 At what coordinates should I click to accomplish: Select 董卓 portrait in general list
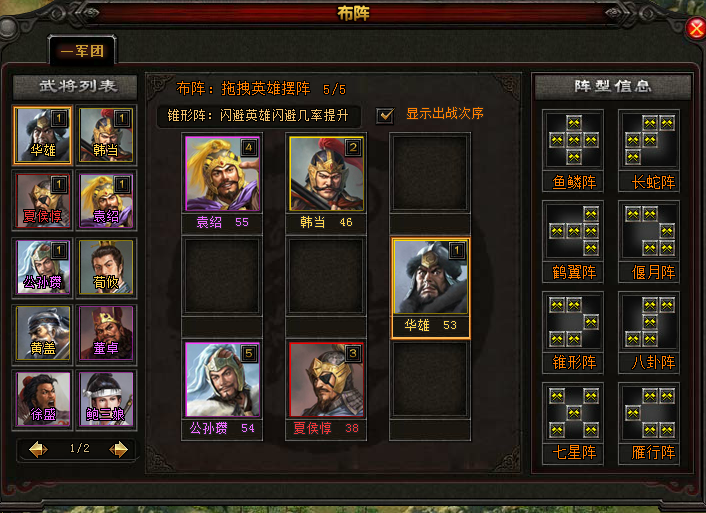[106, 333]
